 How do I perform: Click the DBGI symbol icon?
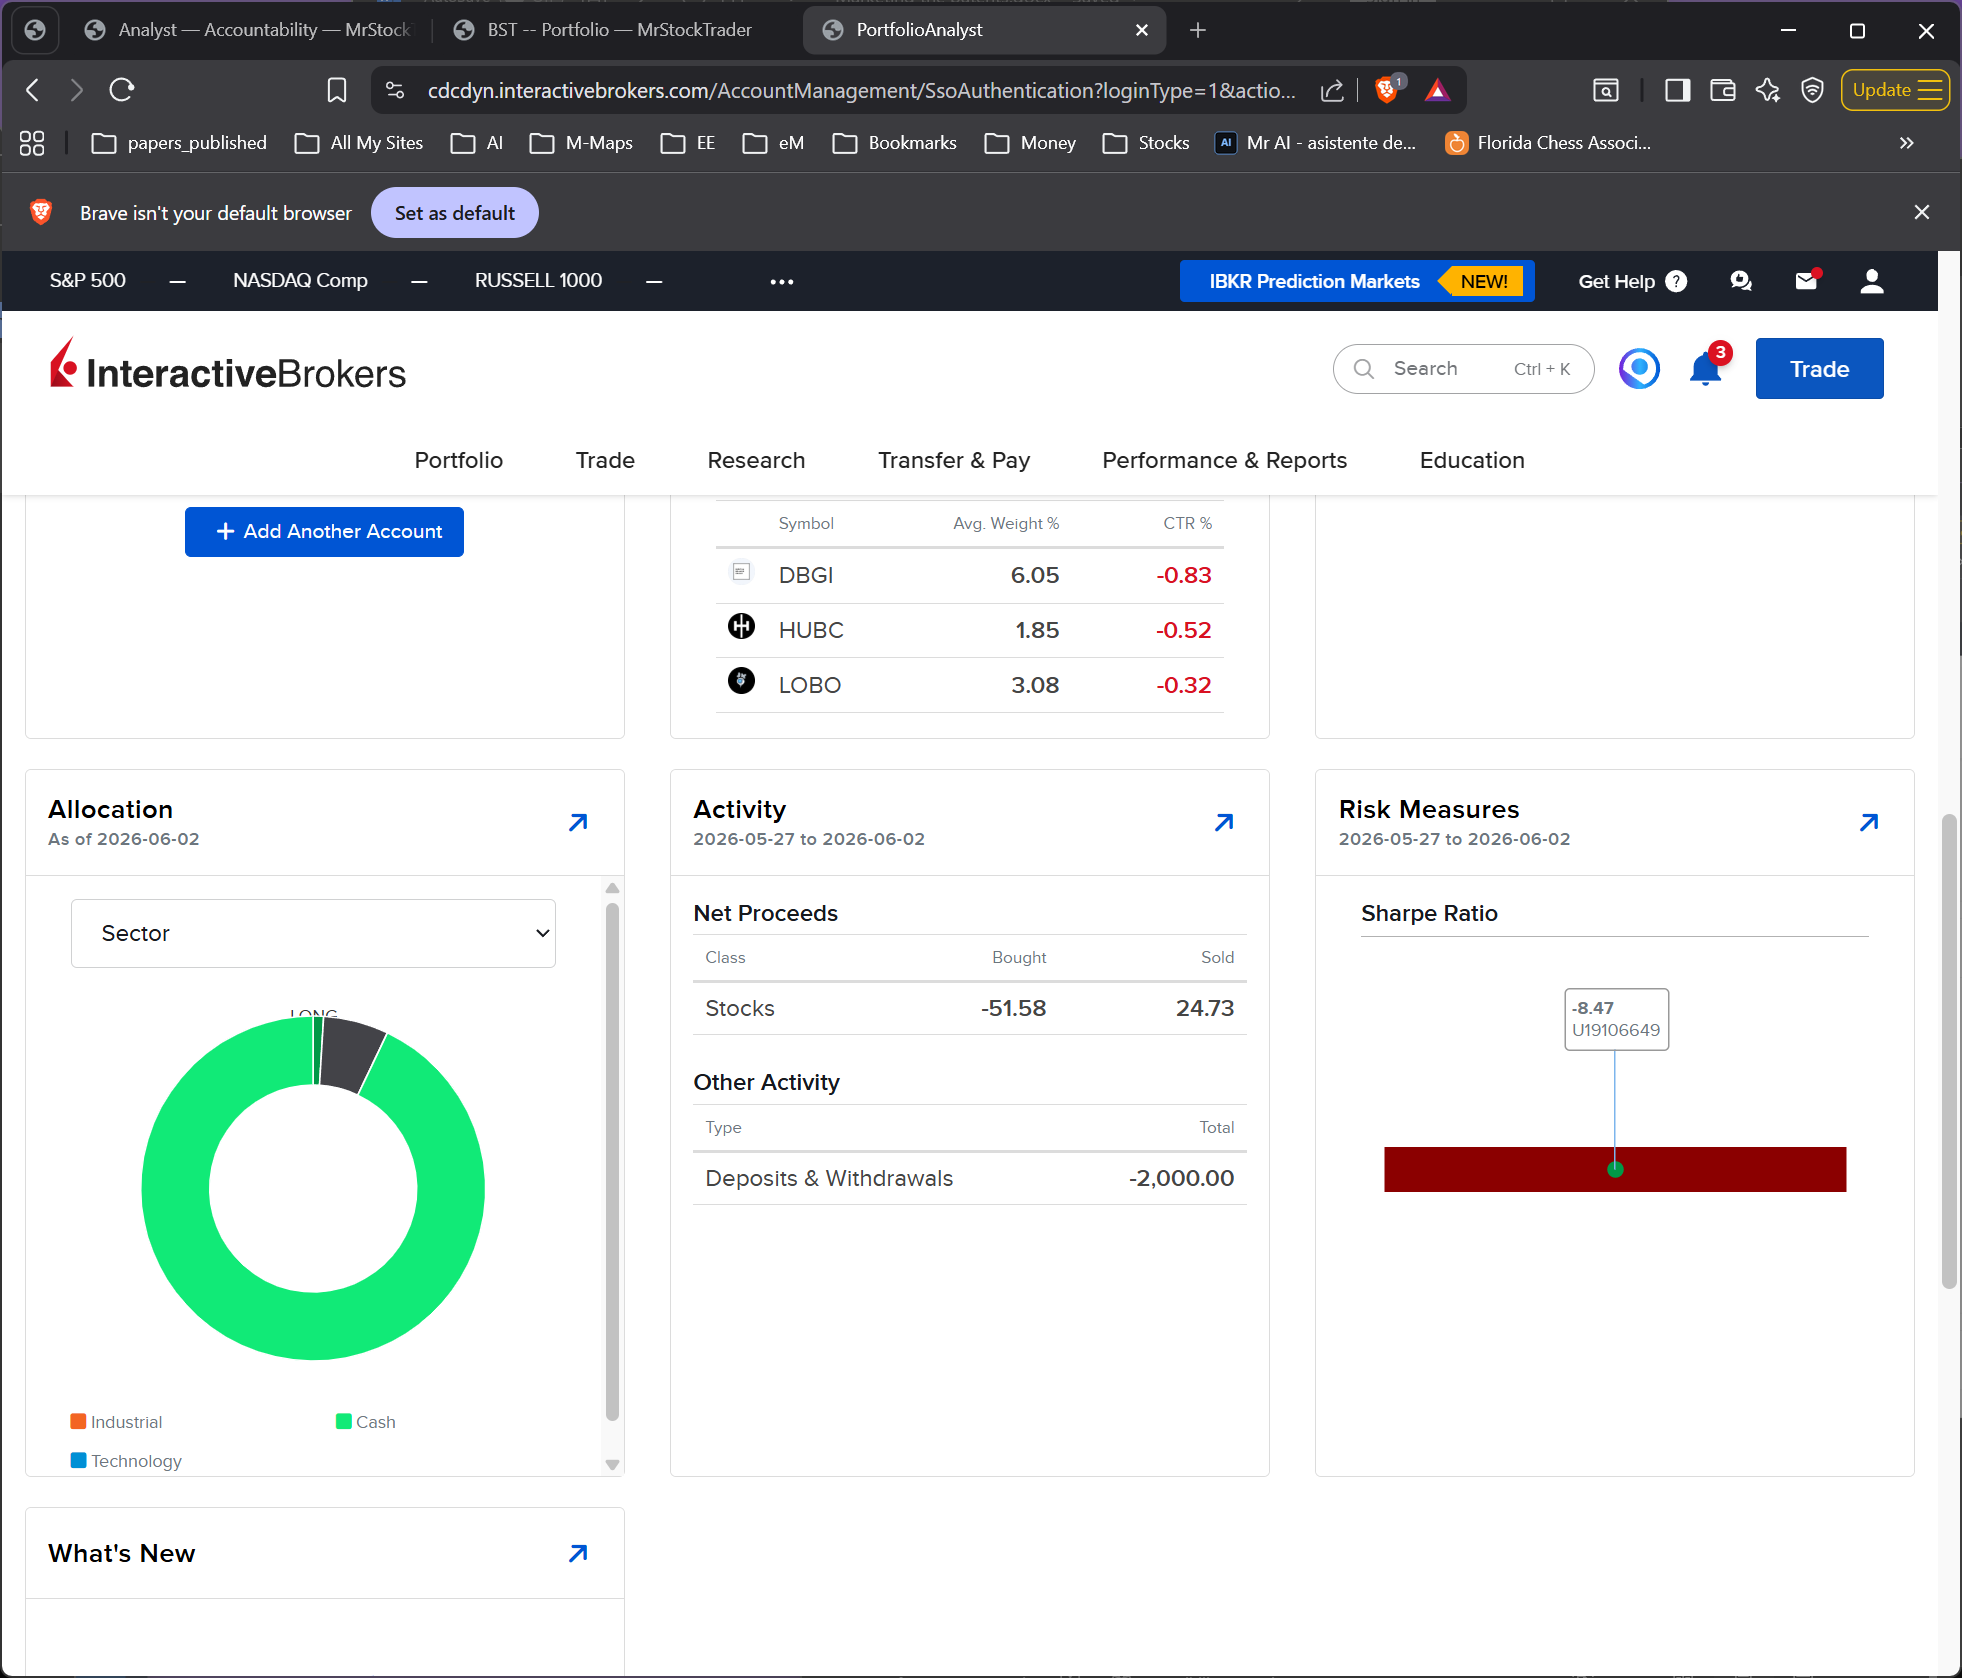coord(741,572)
